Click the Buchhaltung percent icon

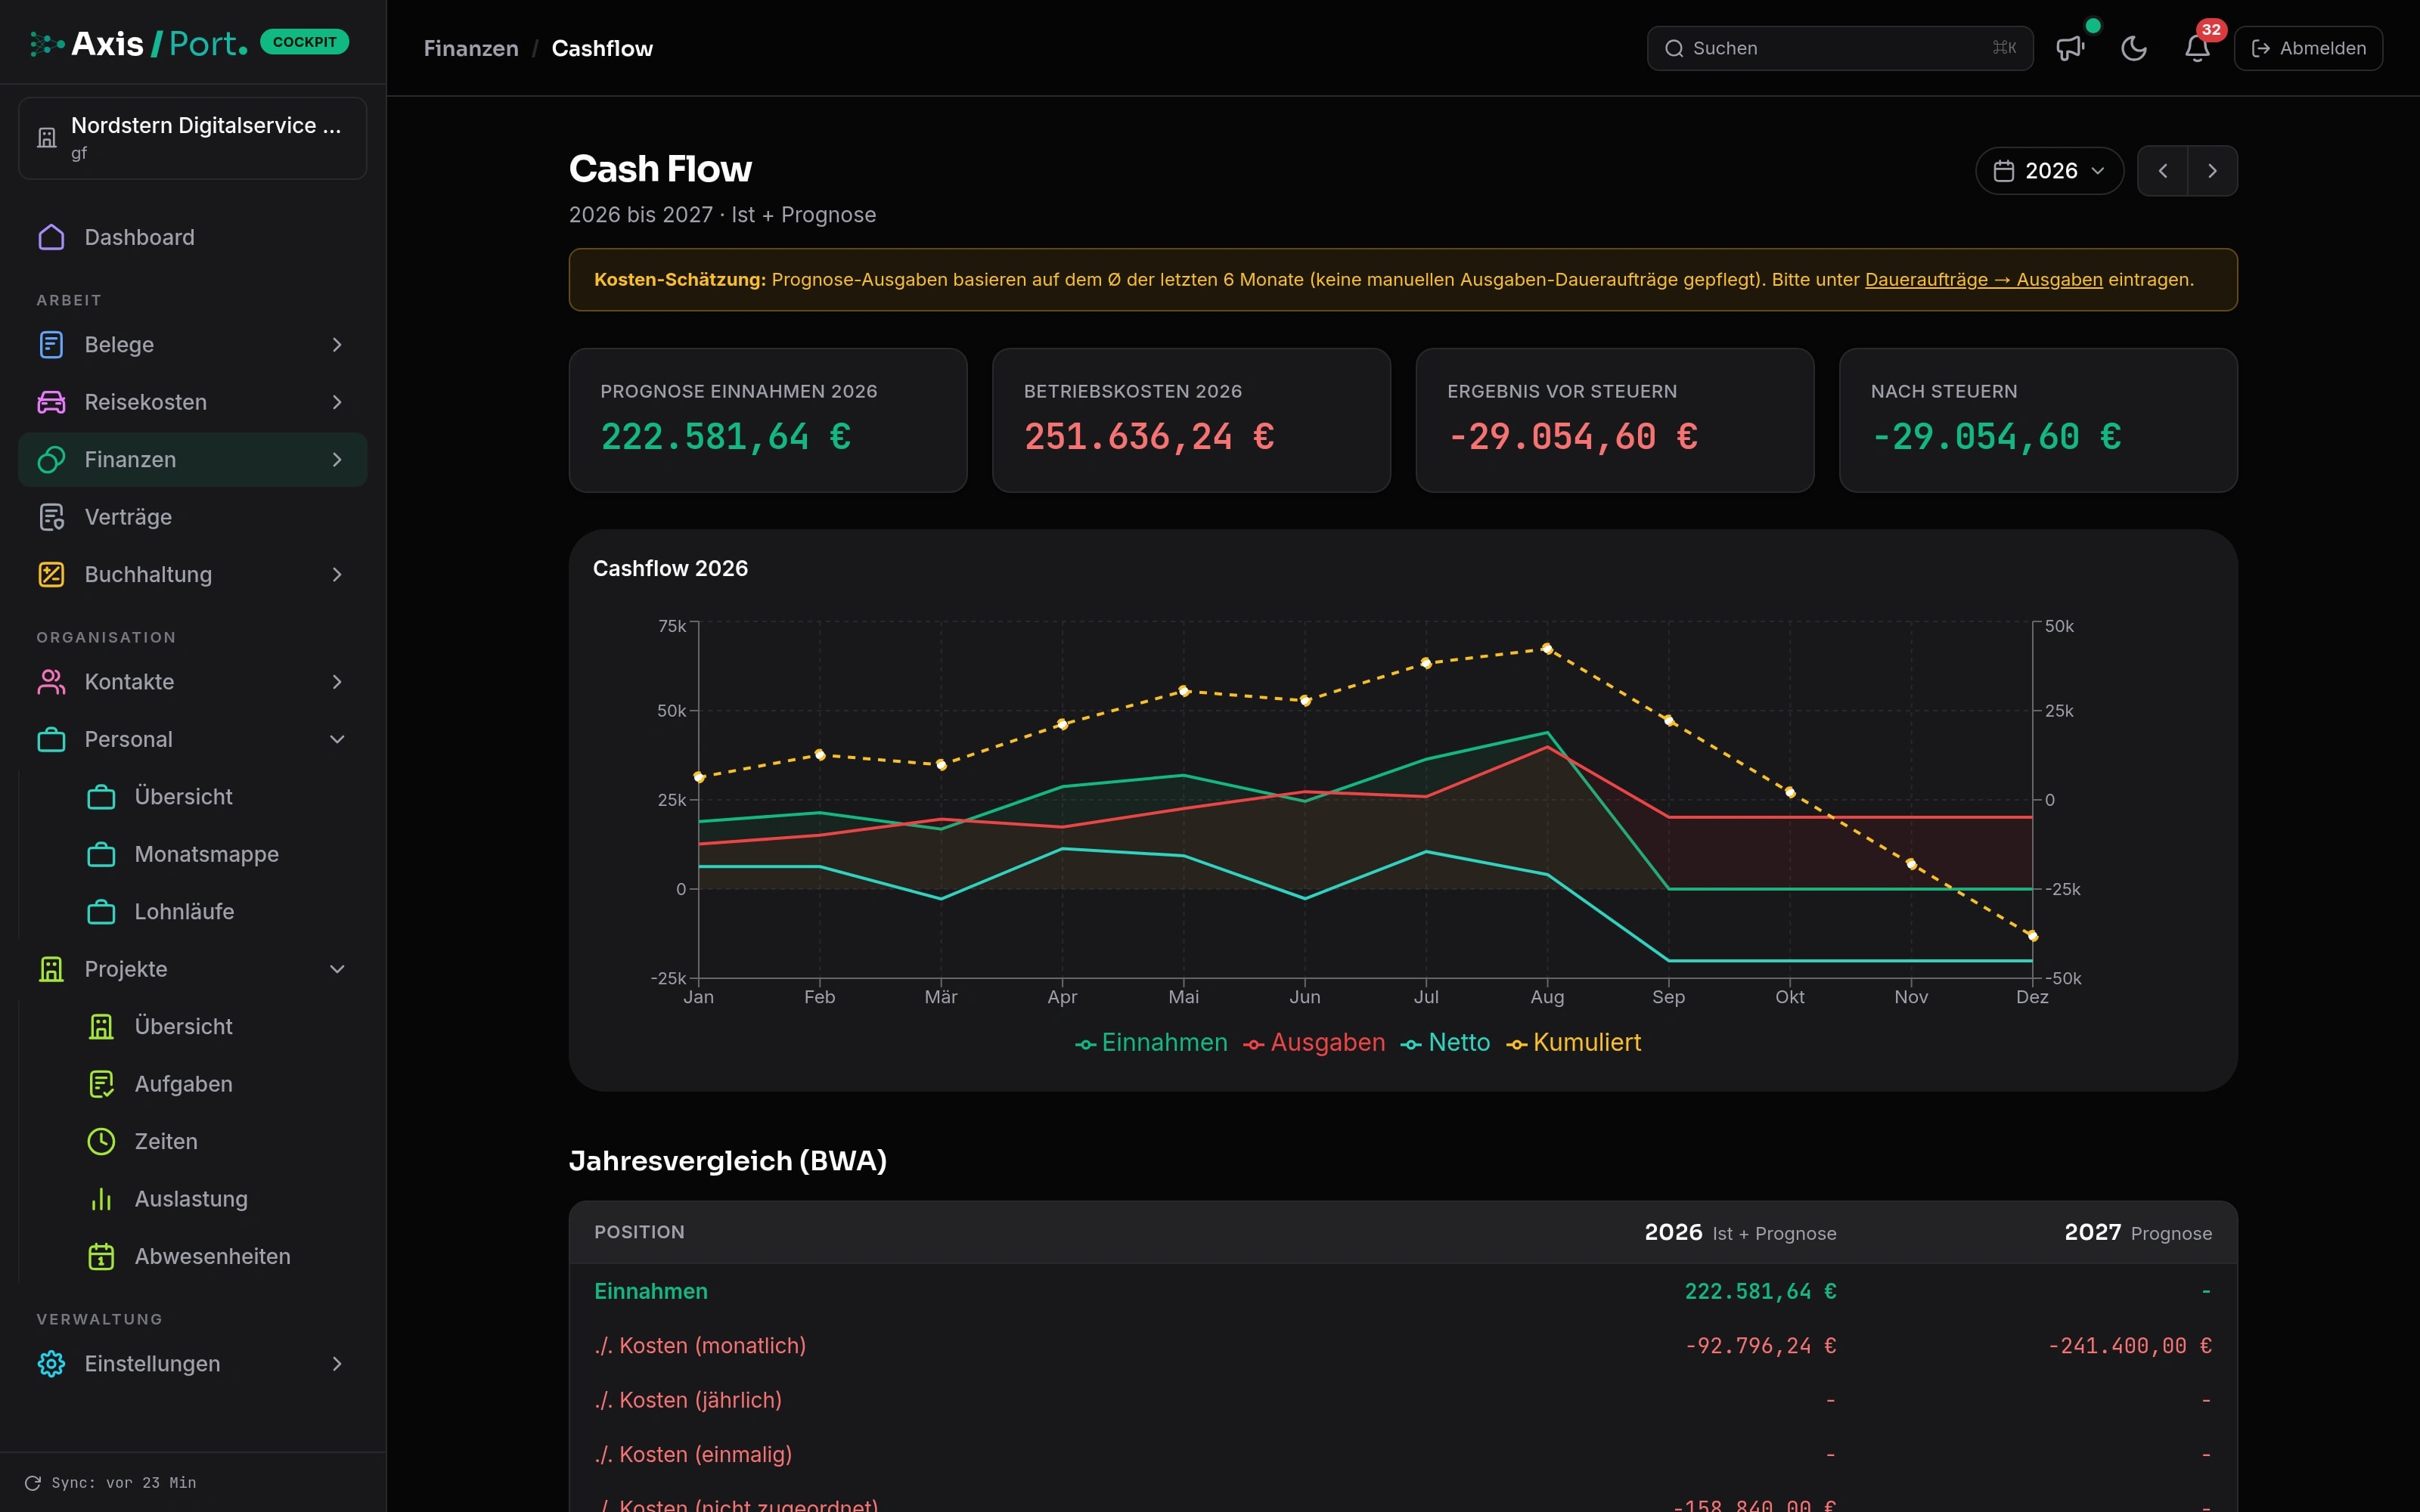point(51,574)
